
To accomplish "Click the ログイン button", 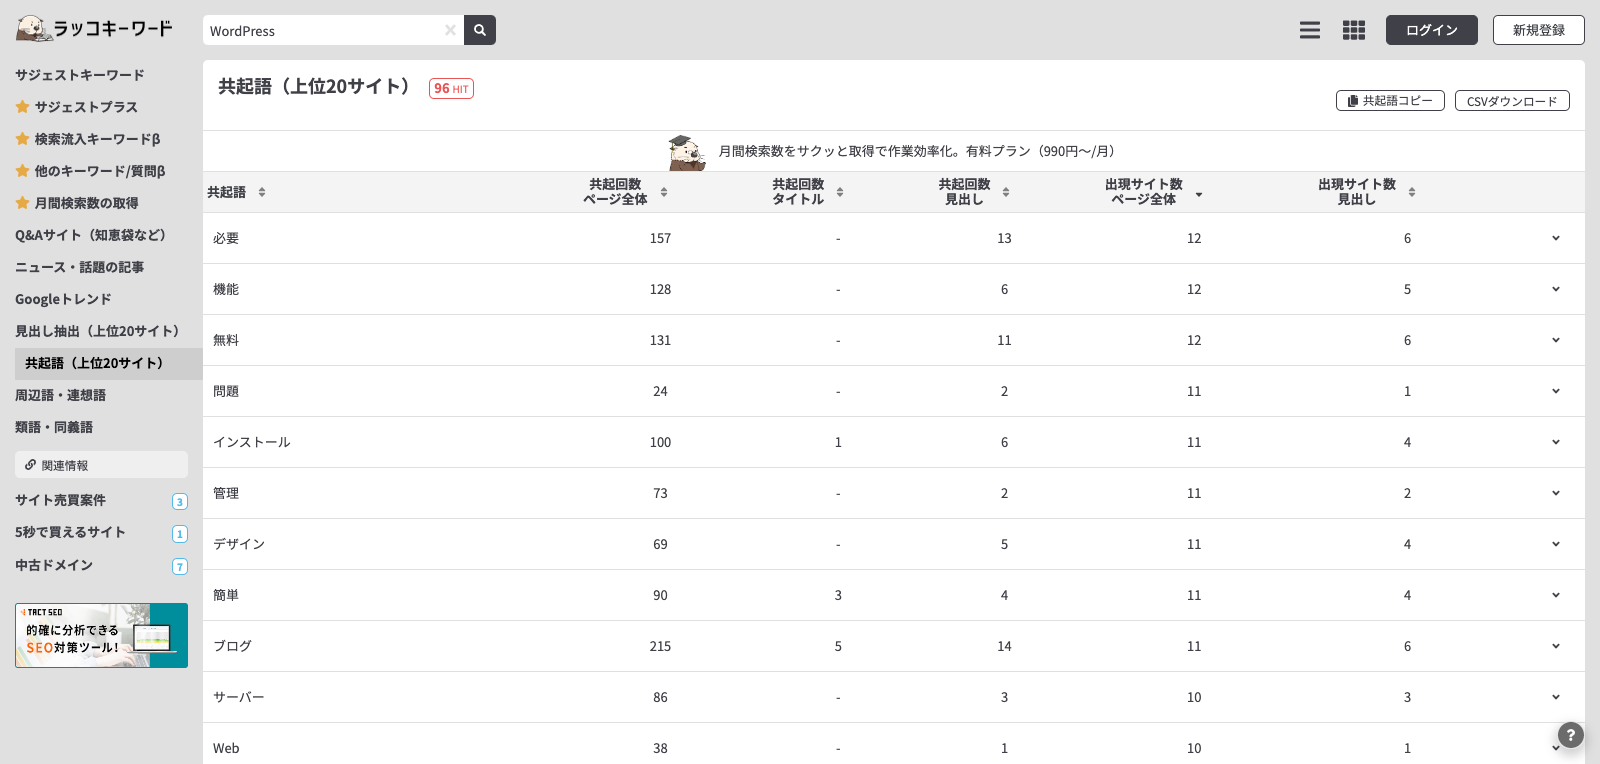I will 1432,30.
